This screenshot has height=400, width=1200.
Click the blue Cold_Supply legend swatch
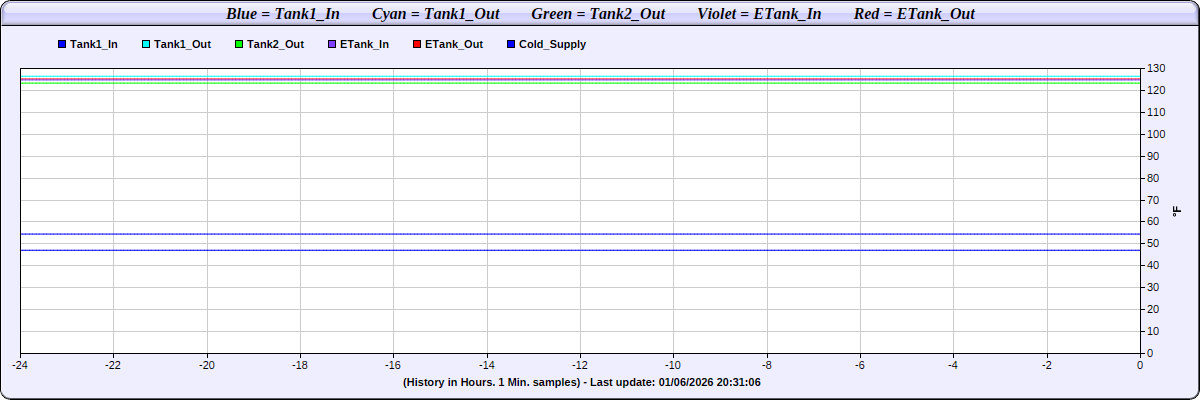(x=511, y=45)
